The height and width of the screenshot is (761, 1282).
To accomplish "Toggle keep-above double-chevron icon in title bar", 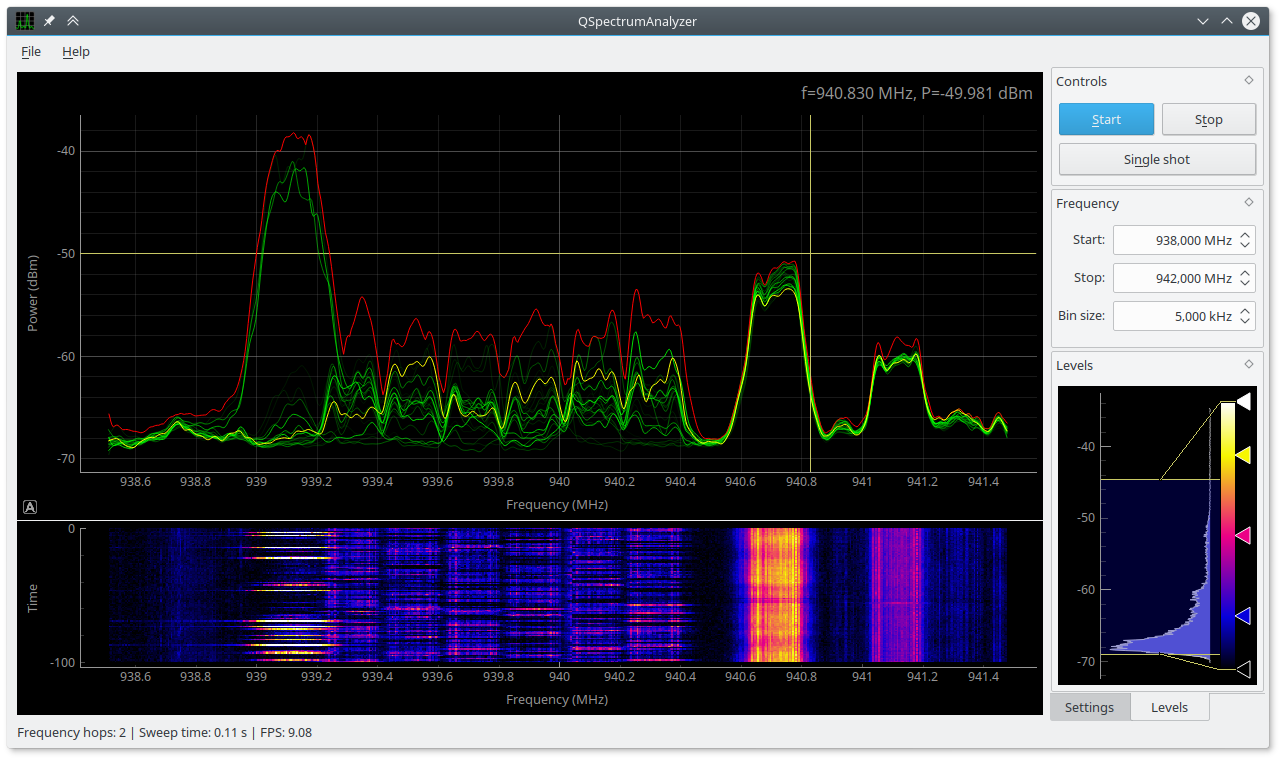I will point(73,21).
